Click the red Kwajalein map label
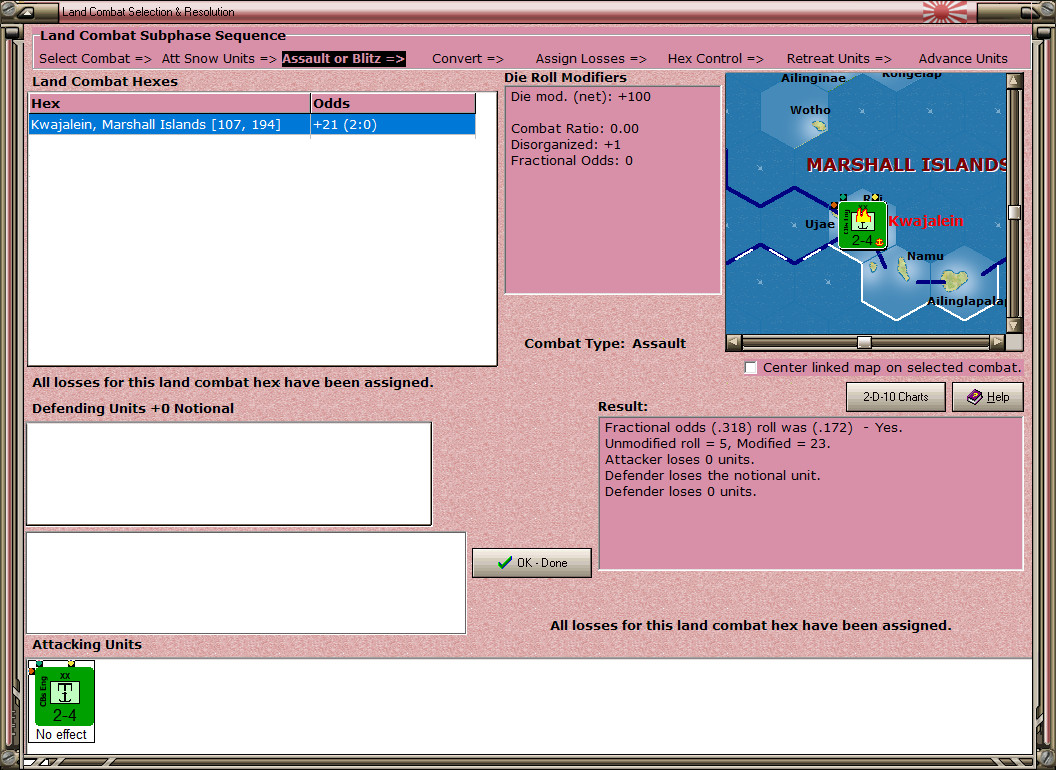Viewport: 1056px width, 770px height. tap(925, 221)
